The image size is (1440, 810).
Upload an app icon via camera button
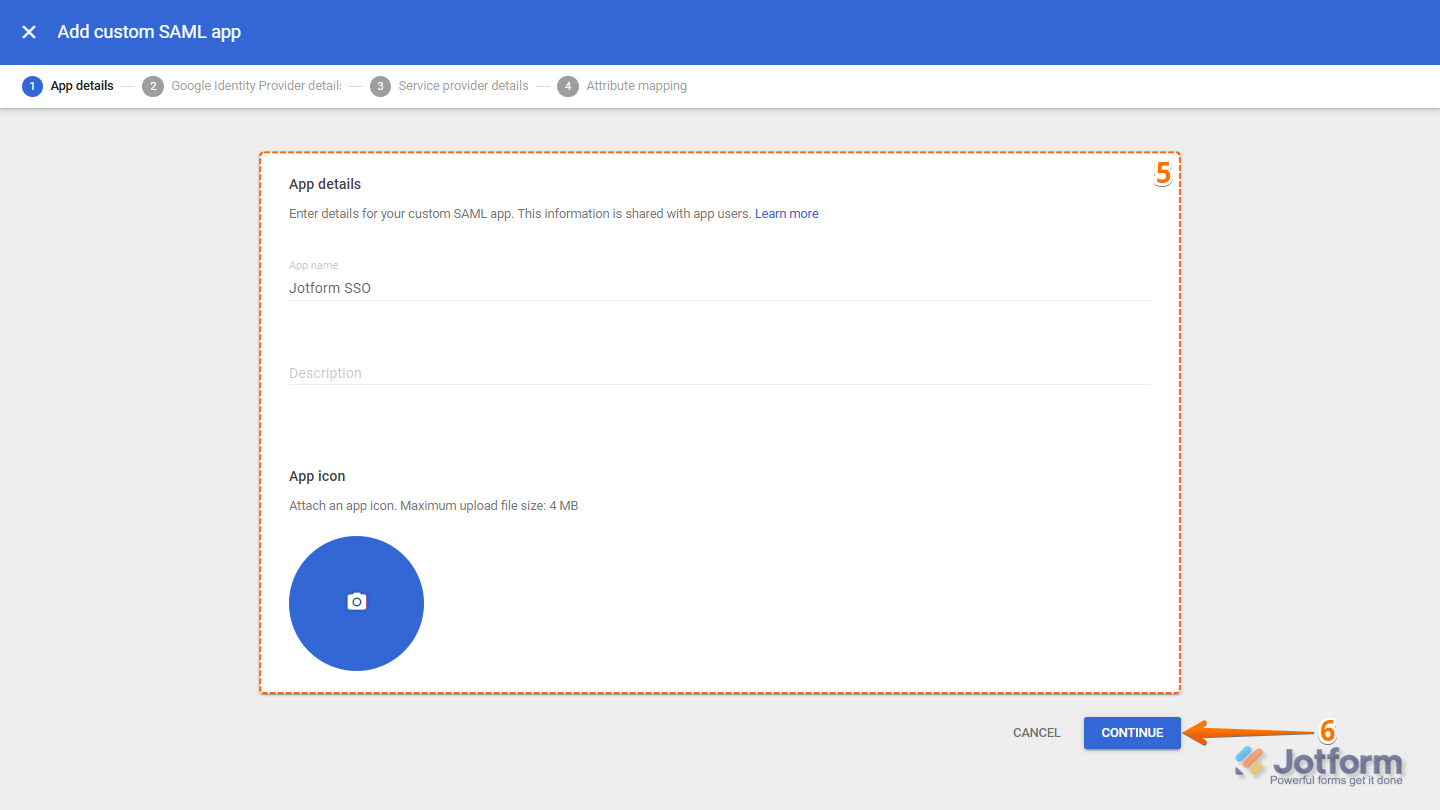[x=356, y=603]
